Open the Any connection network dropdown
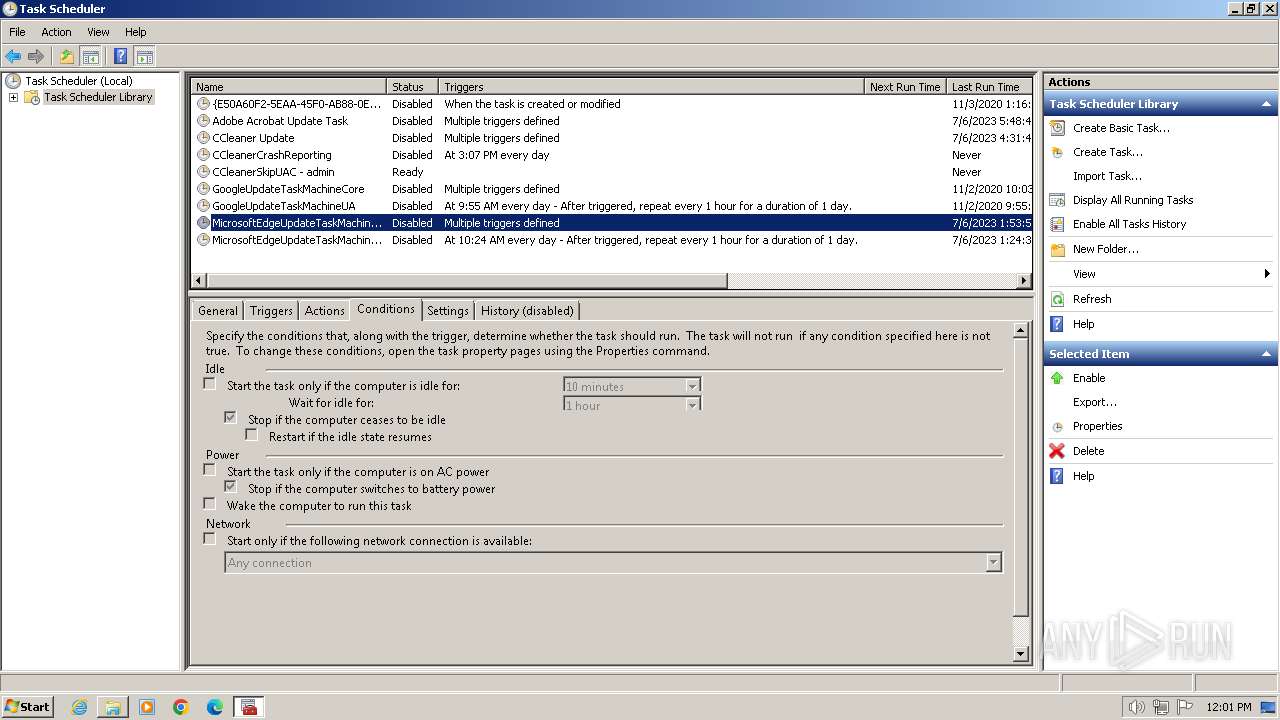 [993, 563]
